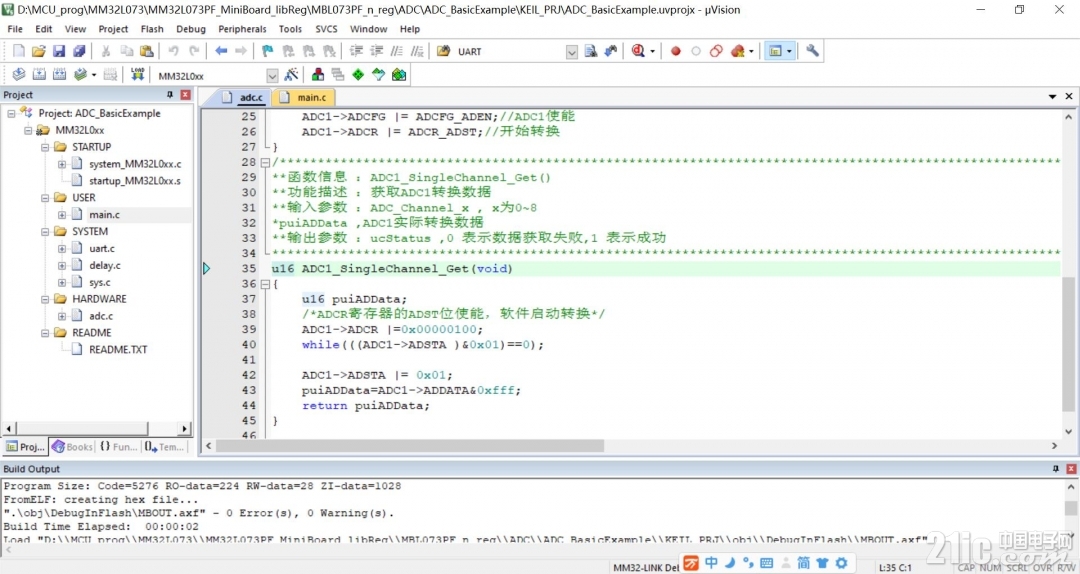Insert bookmark flag icon
The height and width of the screenshot is (574, 1080).
click(x=267, y=51)
